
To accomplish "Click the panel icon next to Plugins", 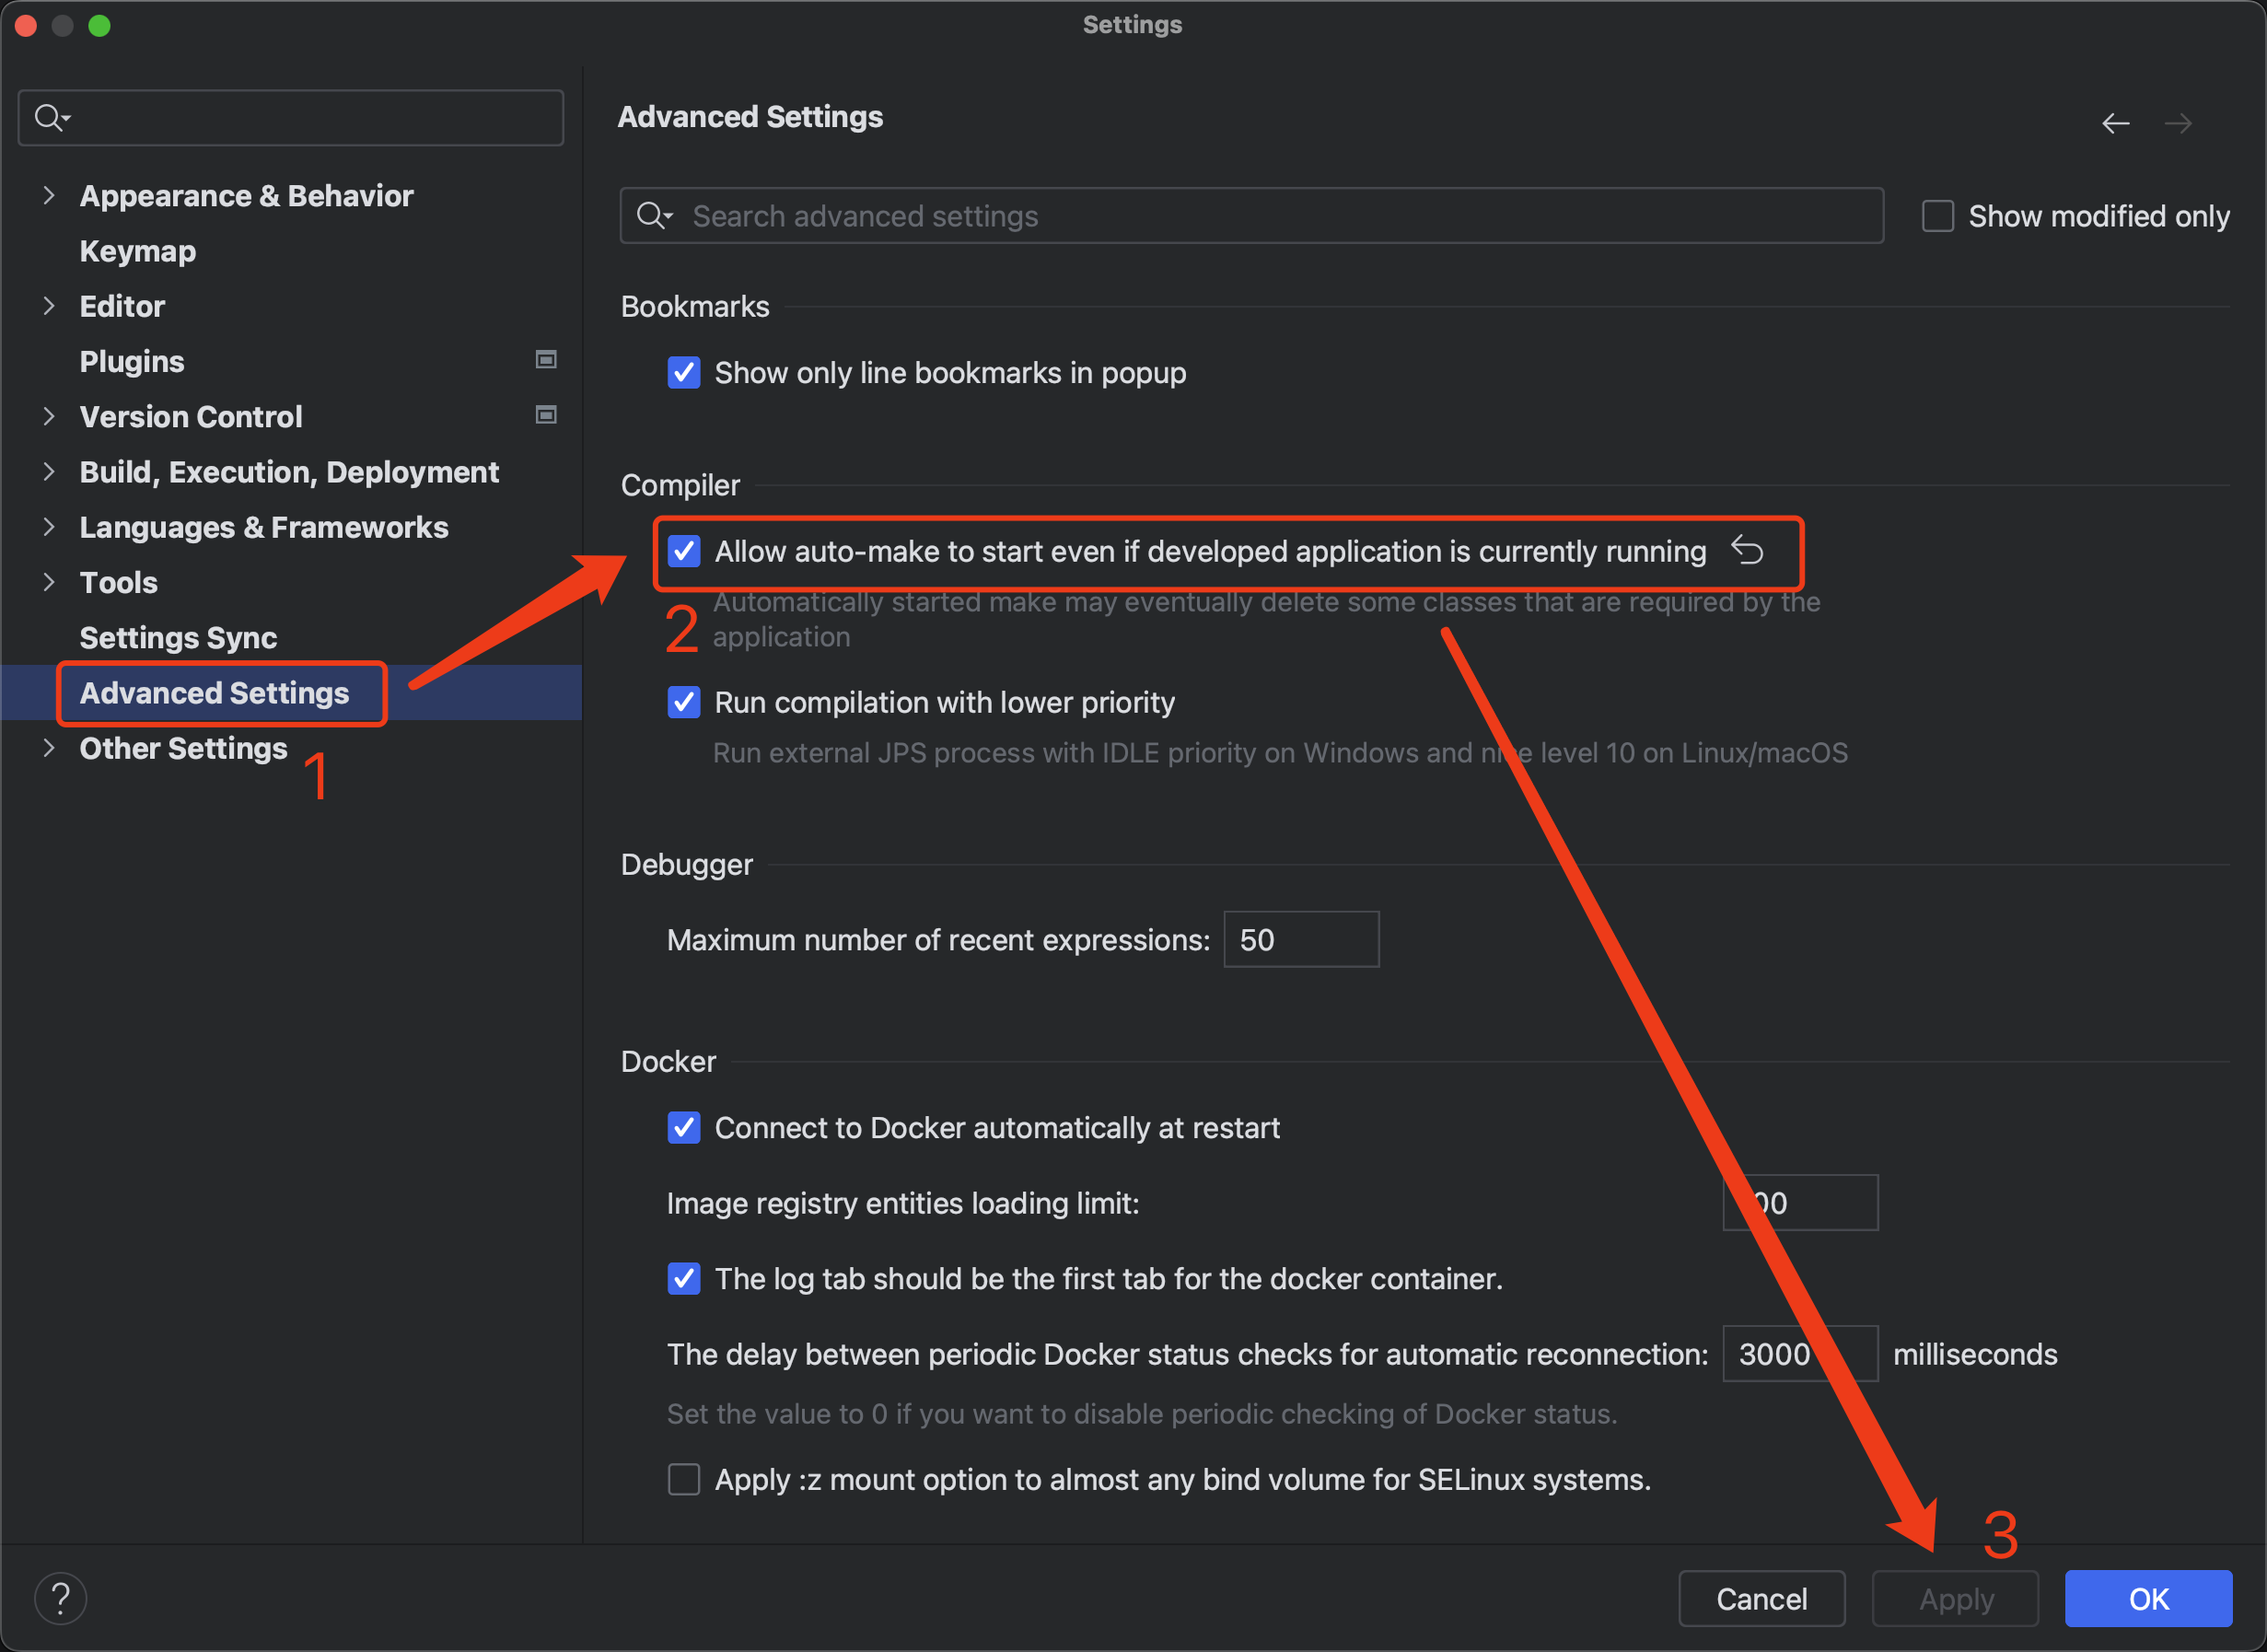I will pos(546,359).
